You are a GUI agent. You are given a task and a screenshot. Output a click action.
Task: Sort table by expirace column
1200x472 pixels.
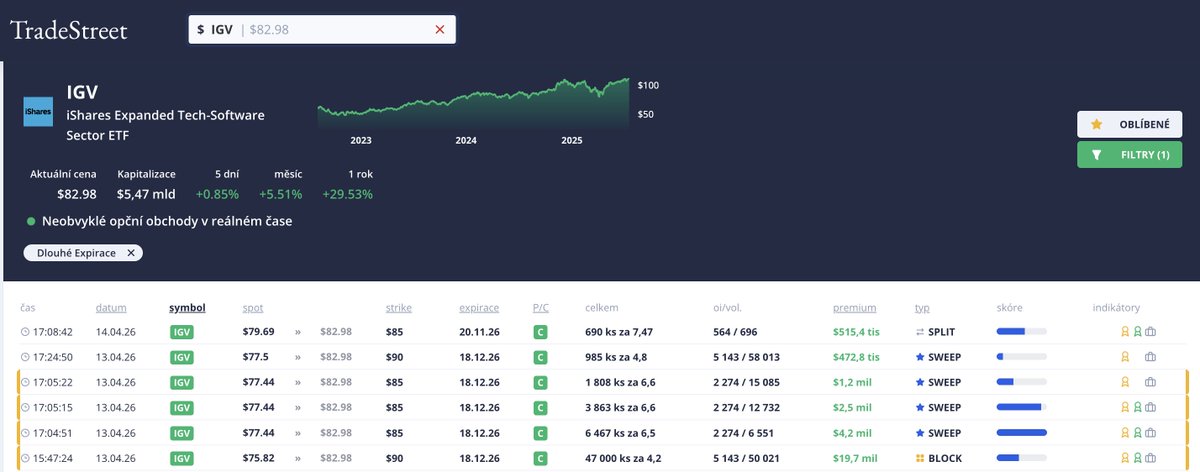(479, 308)
